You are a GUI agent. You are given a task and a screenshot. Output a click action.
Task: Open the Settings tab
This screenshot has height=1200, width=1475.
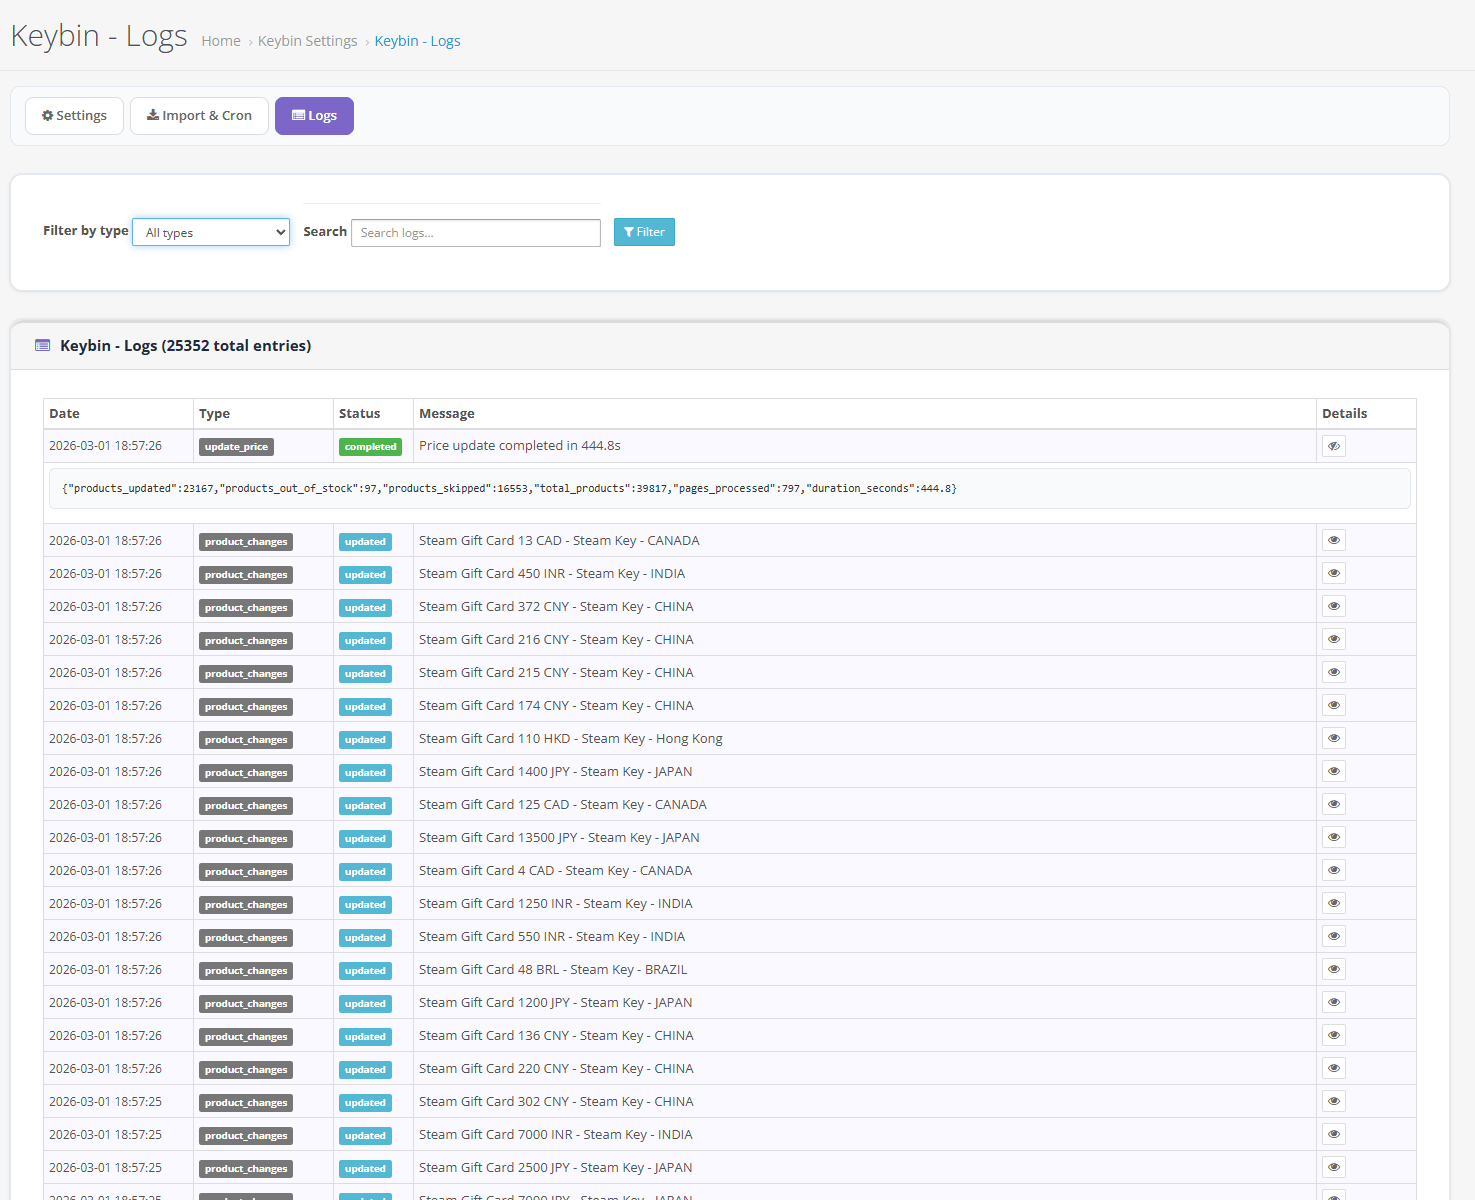click(x=74, y=116)
